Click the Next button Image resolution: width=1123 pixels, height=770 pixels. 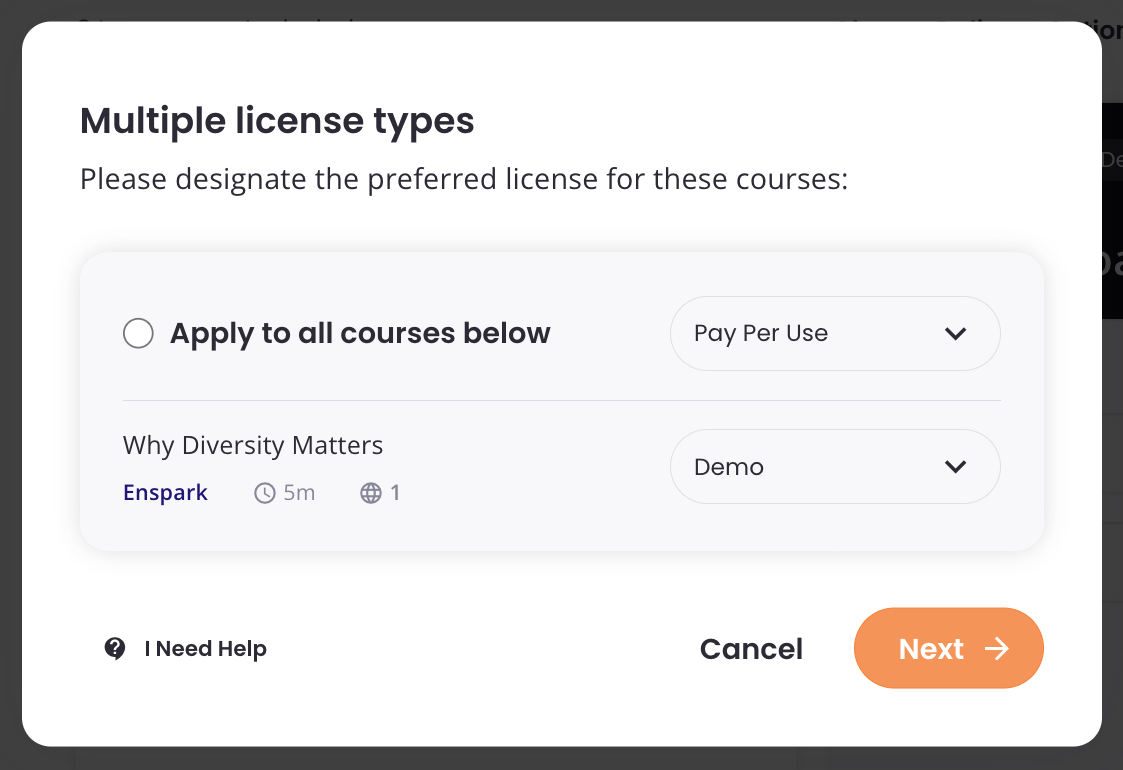click(x=948, y=648)
